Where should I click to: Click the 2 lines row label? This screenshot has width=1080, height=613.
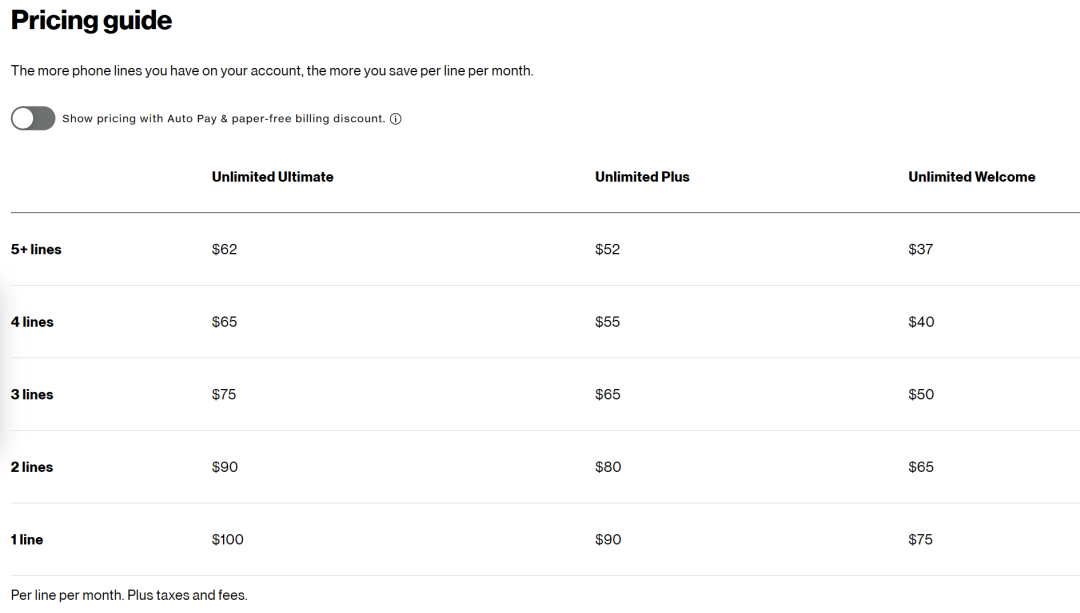[x=32, y=467]
